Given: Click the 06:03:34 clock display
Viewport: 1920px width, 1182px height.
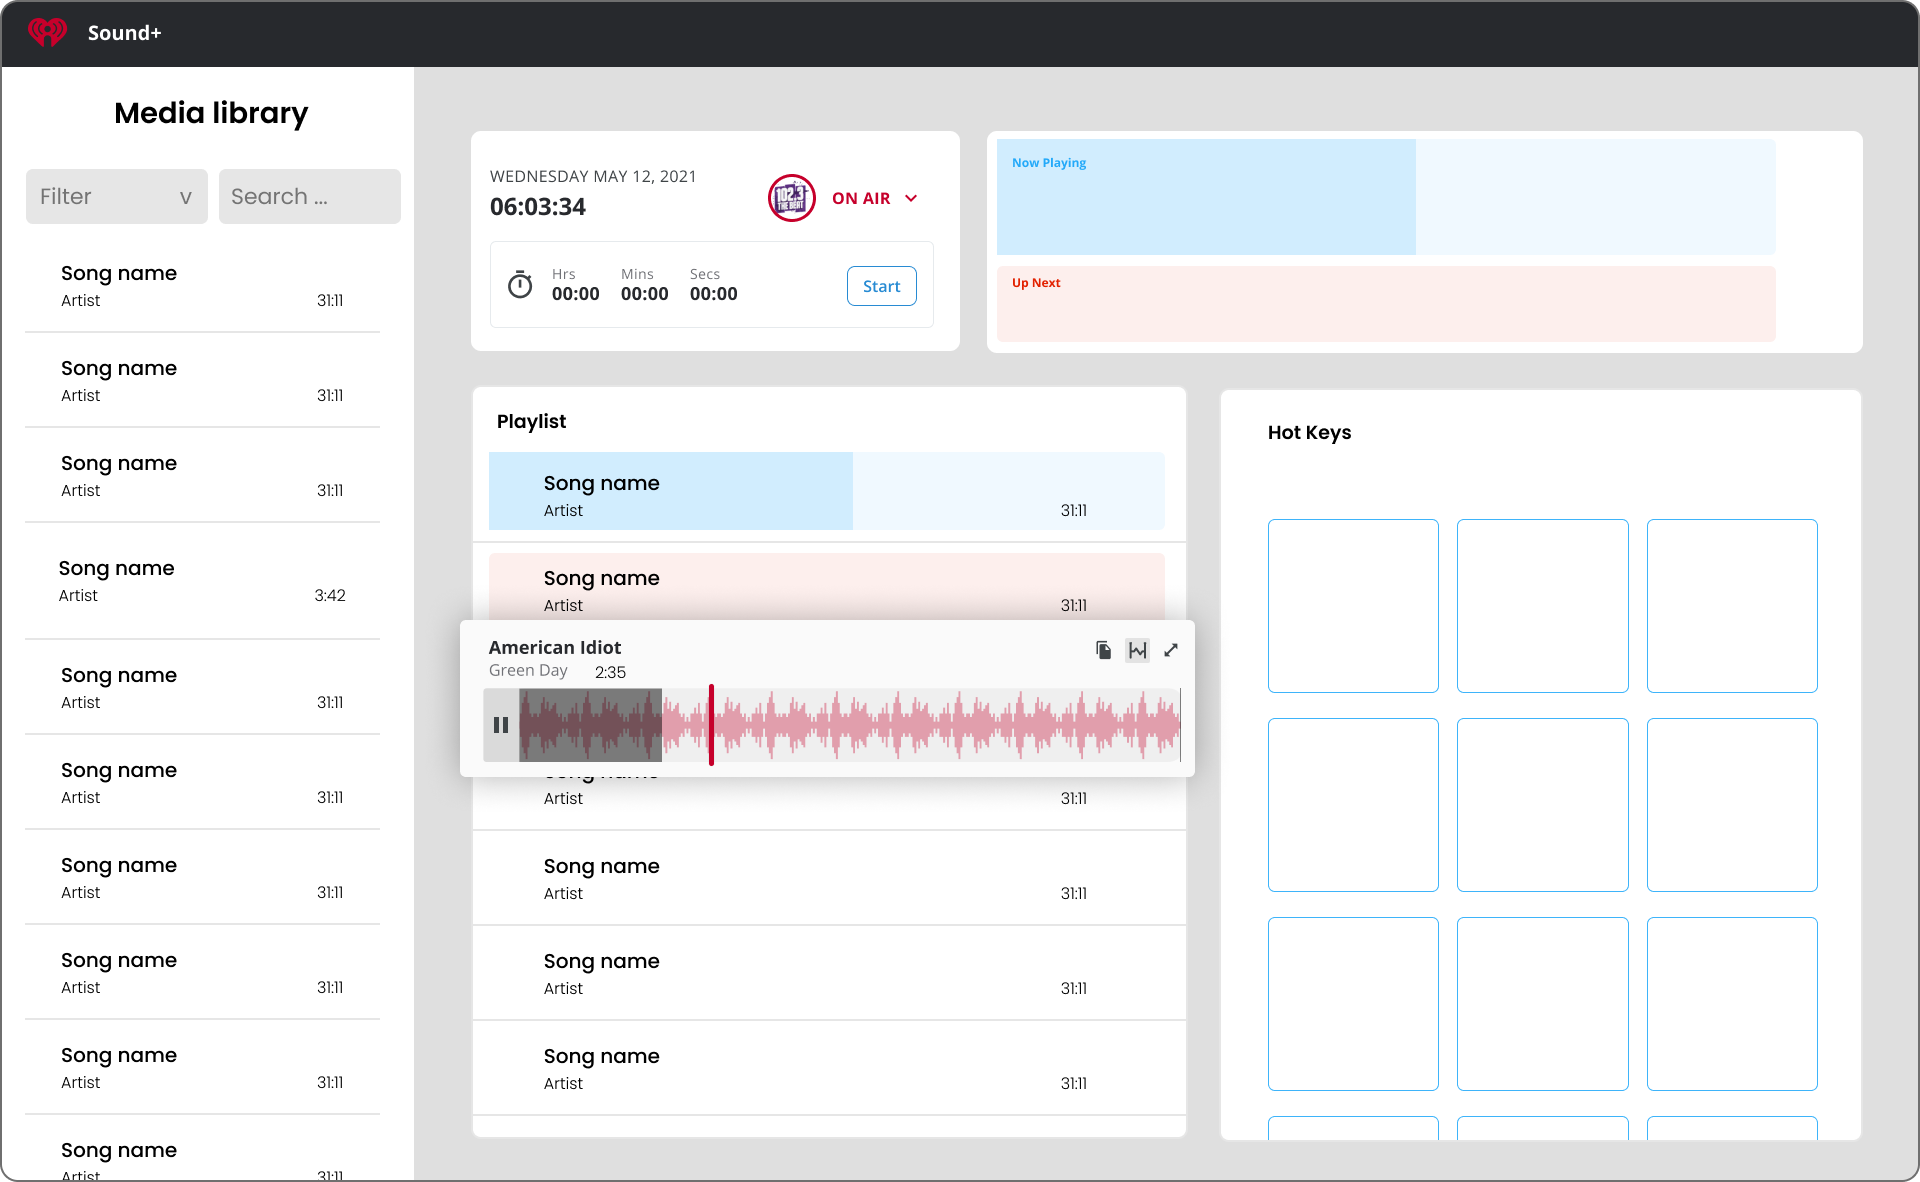Looking at the screenshot, I should 537,207.
